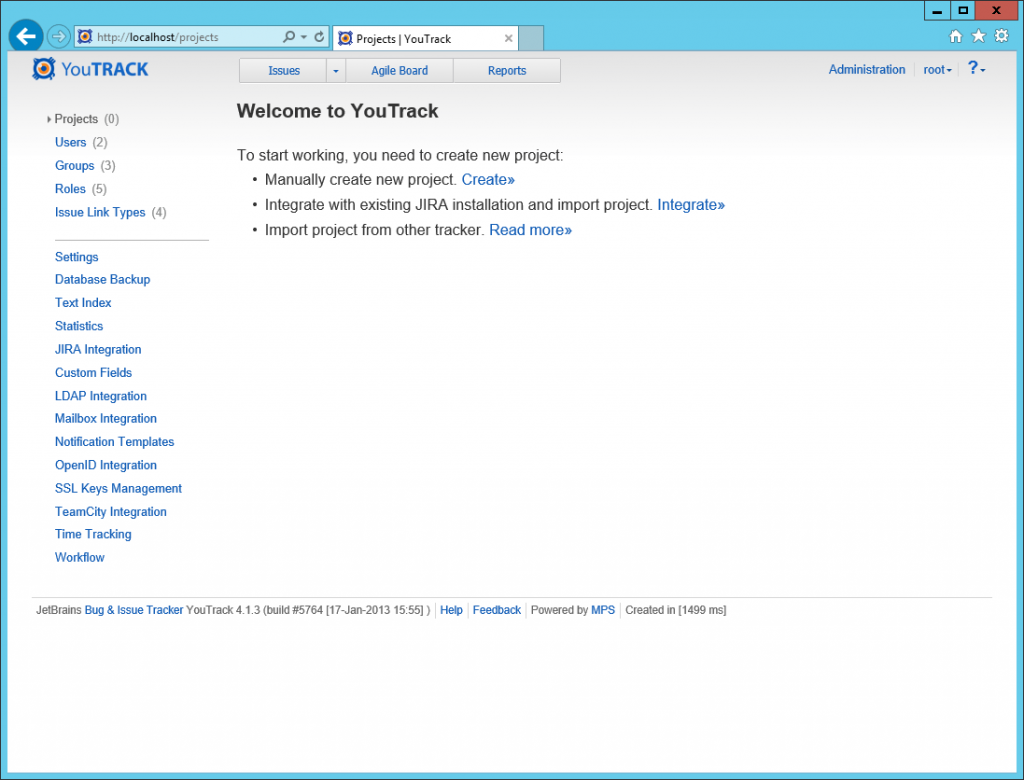Open Issue Link Types

click(100, 212)
